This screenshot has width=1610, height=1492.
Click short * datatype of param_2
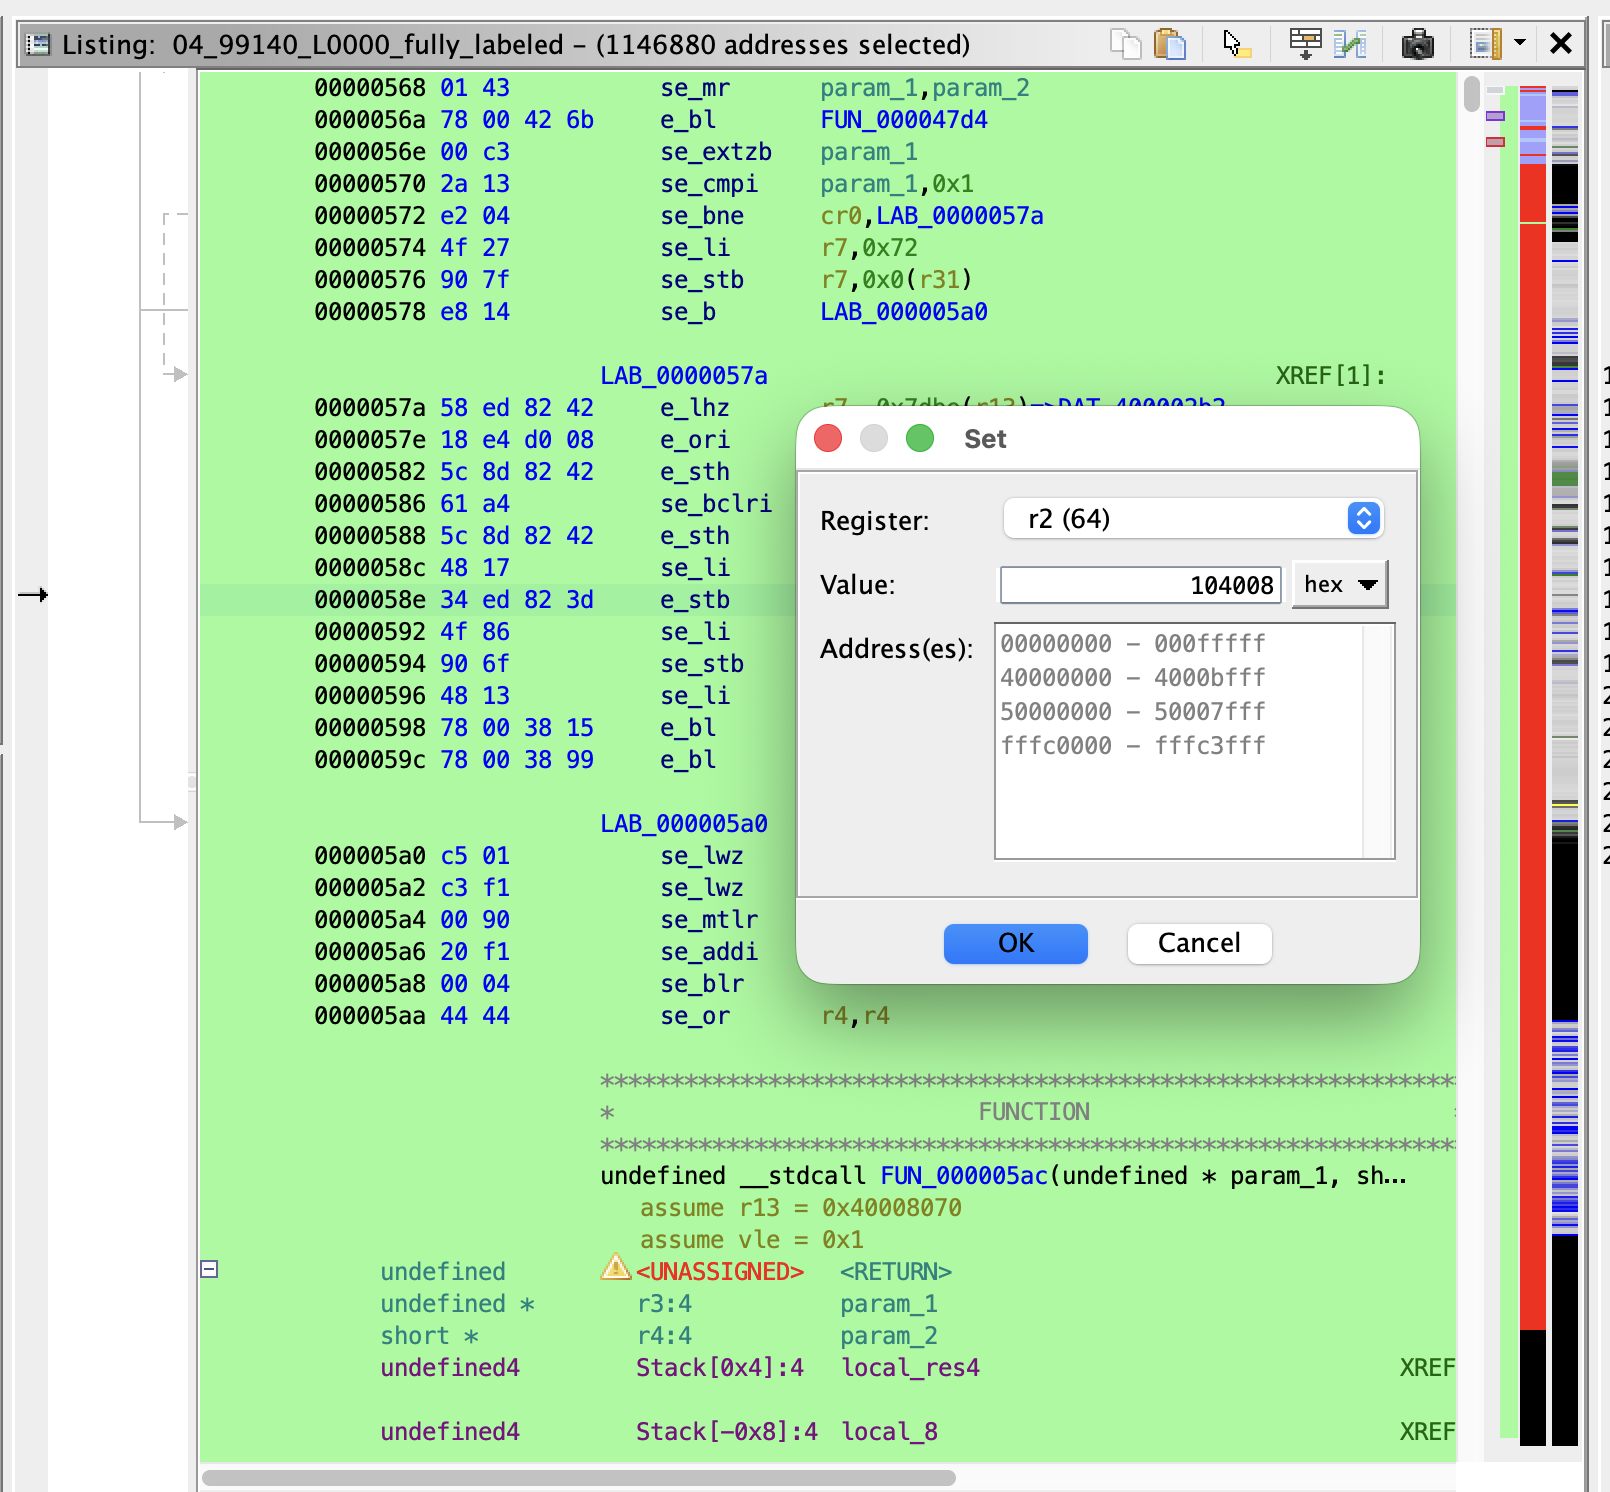click(429, 1336)
